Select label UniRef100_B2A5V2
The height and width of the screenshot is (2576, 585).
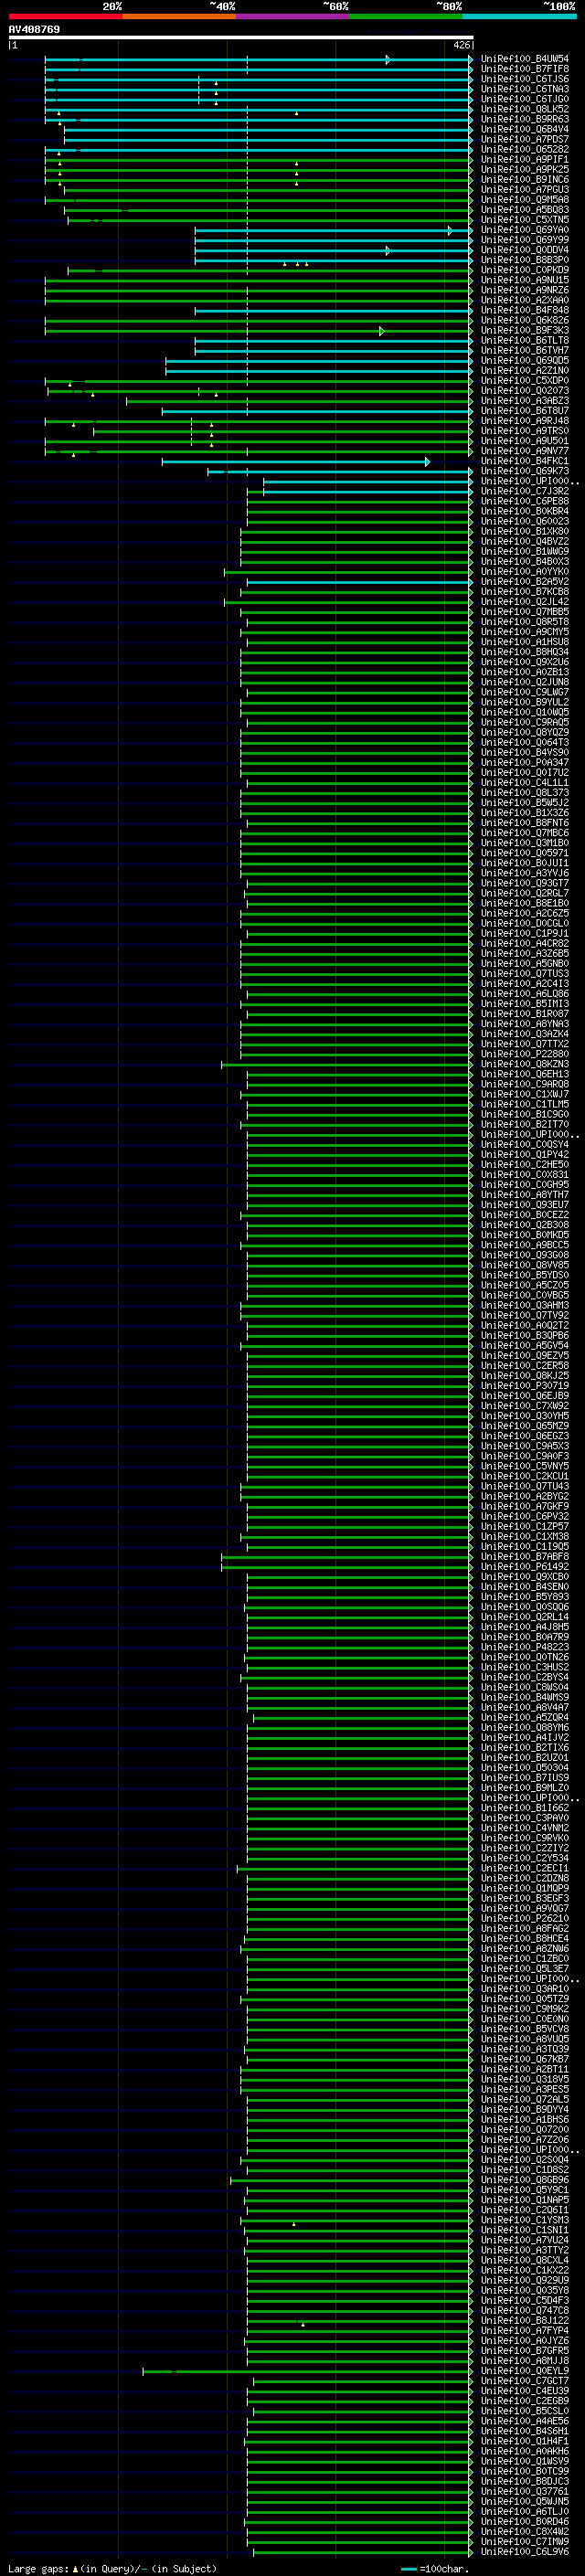point(524,581)
